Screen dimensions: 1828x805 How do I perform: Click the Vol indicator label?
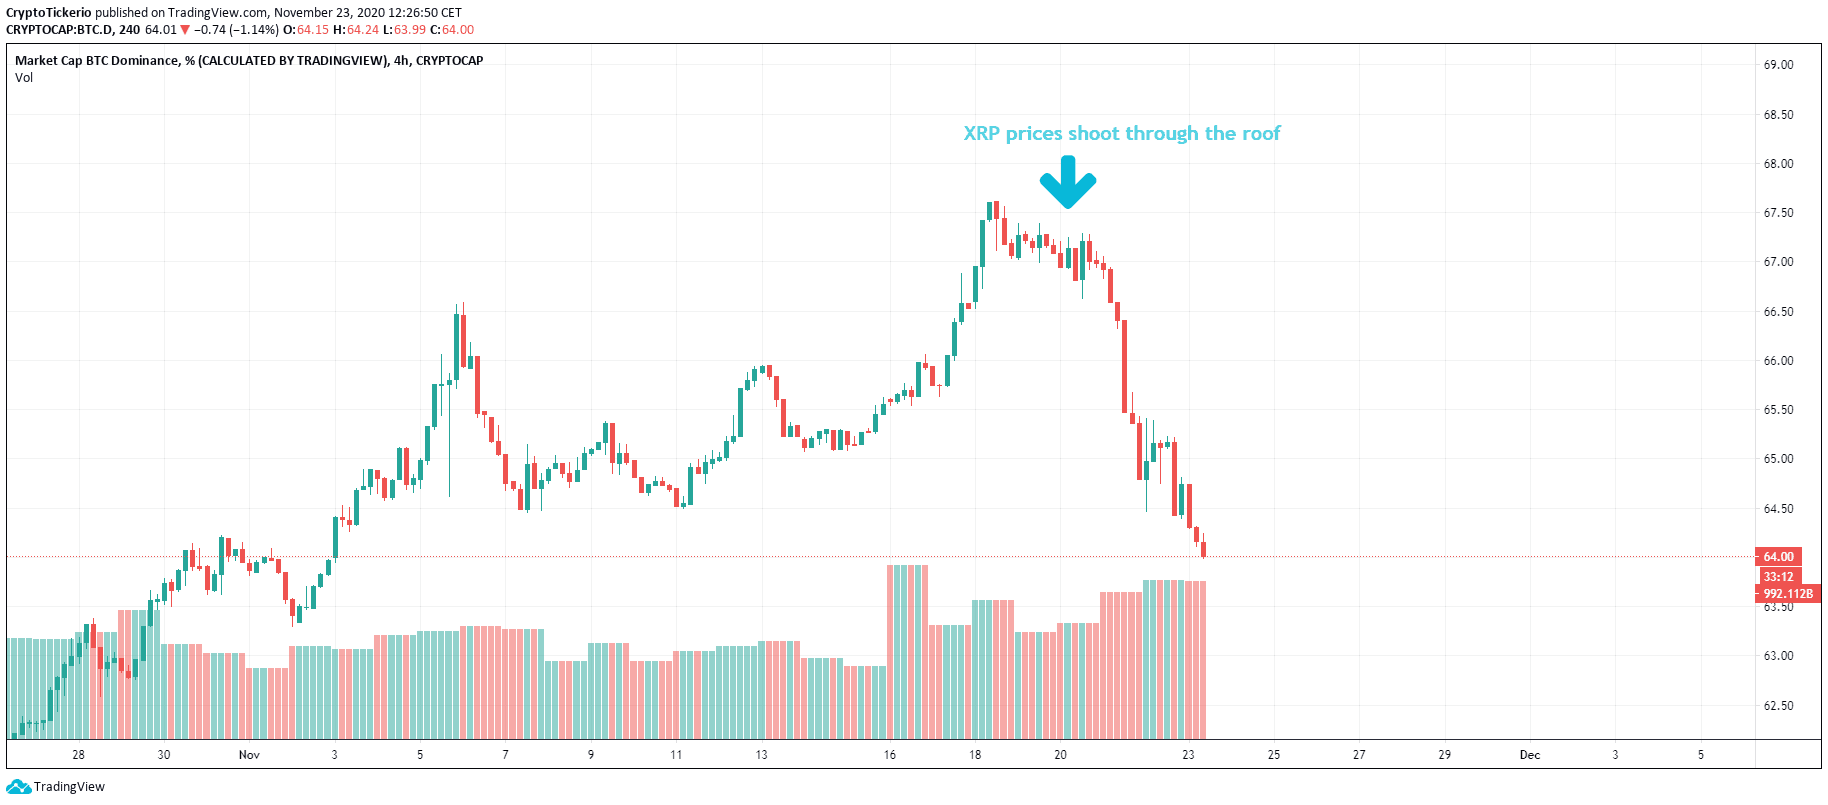(24, 78)
